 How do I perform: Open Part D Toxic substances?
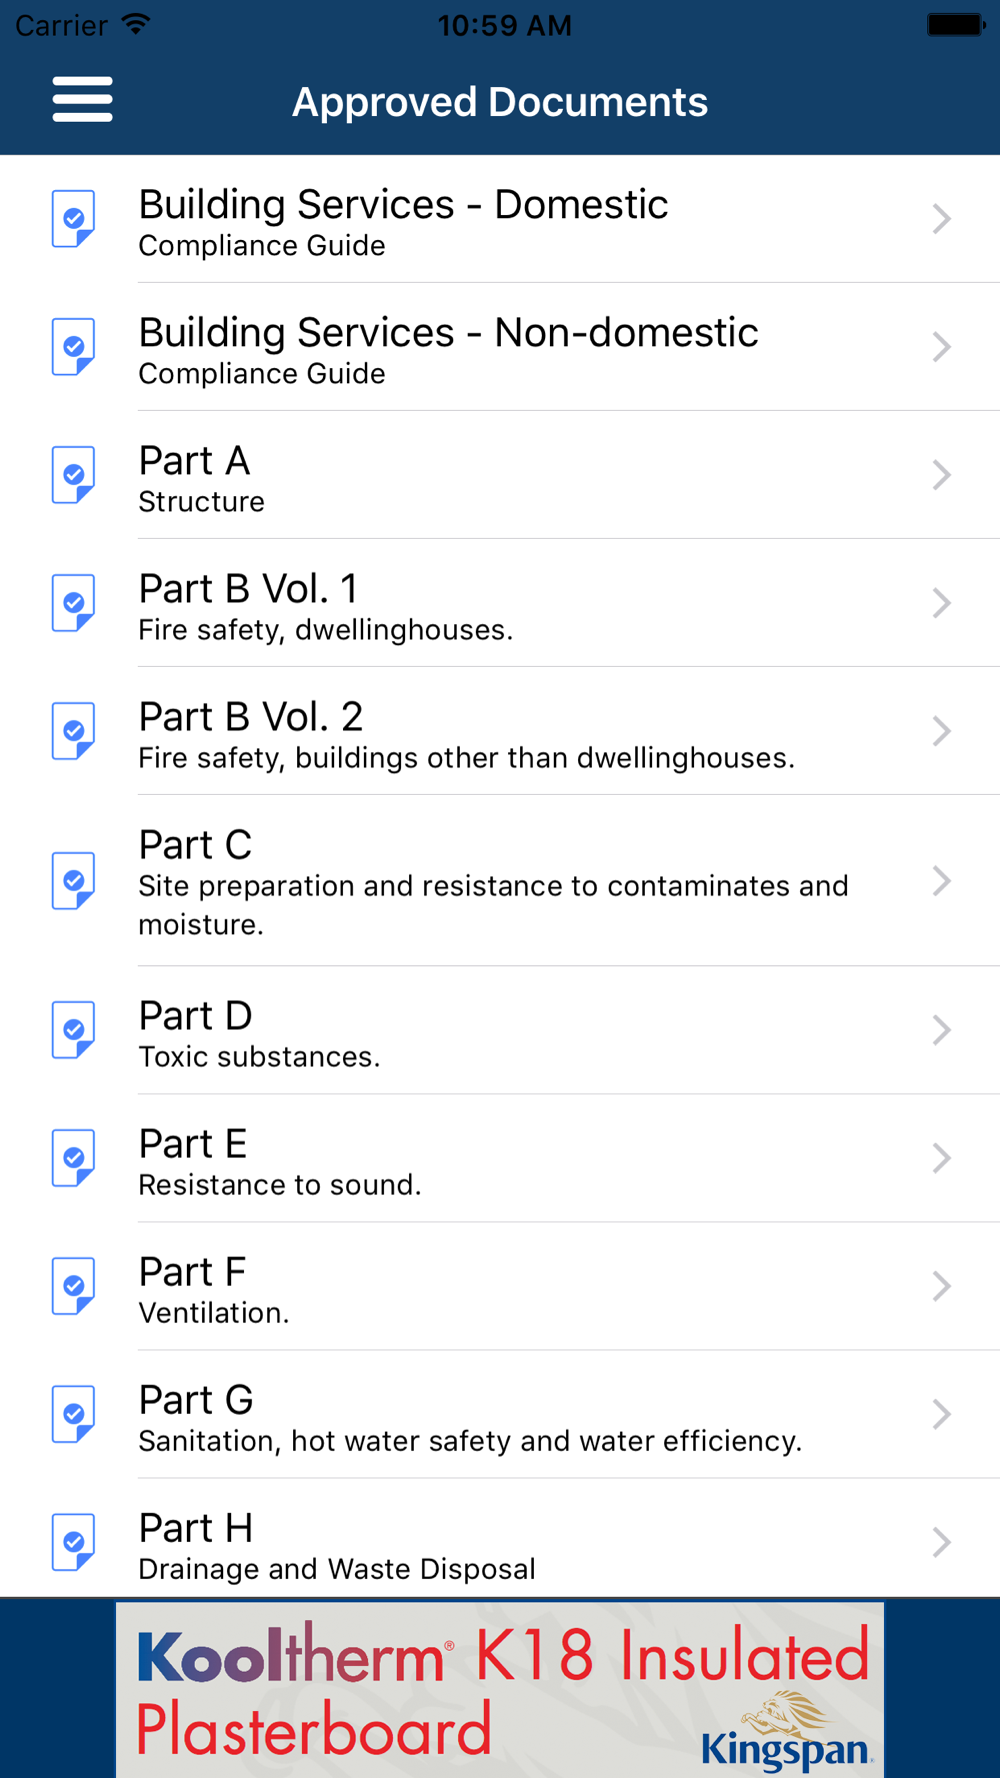(500, 1030)
